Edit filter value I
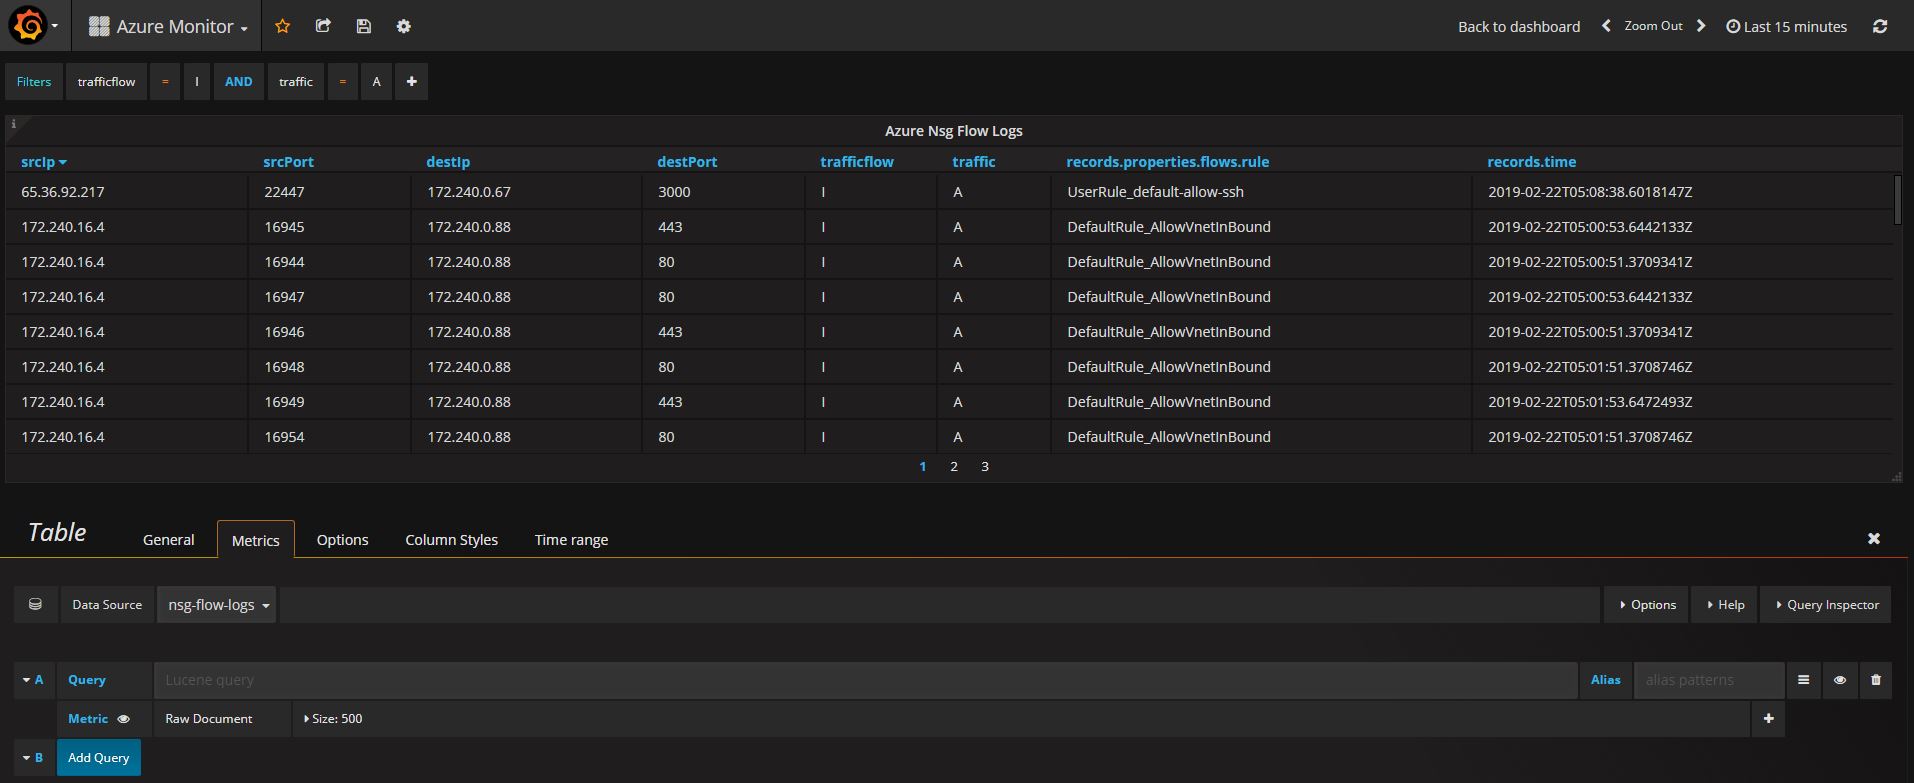This screenshot has height=783, width=1914. pos(197,82)
